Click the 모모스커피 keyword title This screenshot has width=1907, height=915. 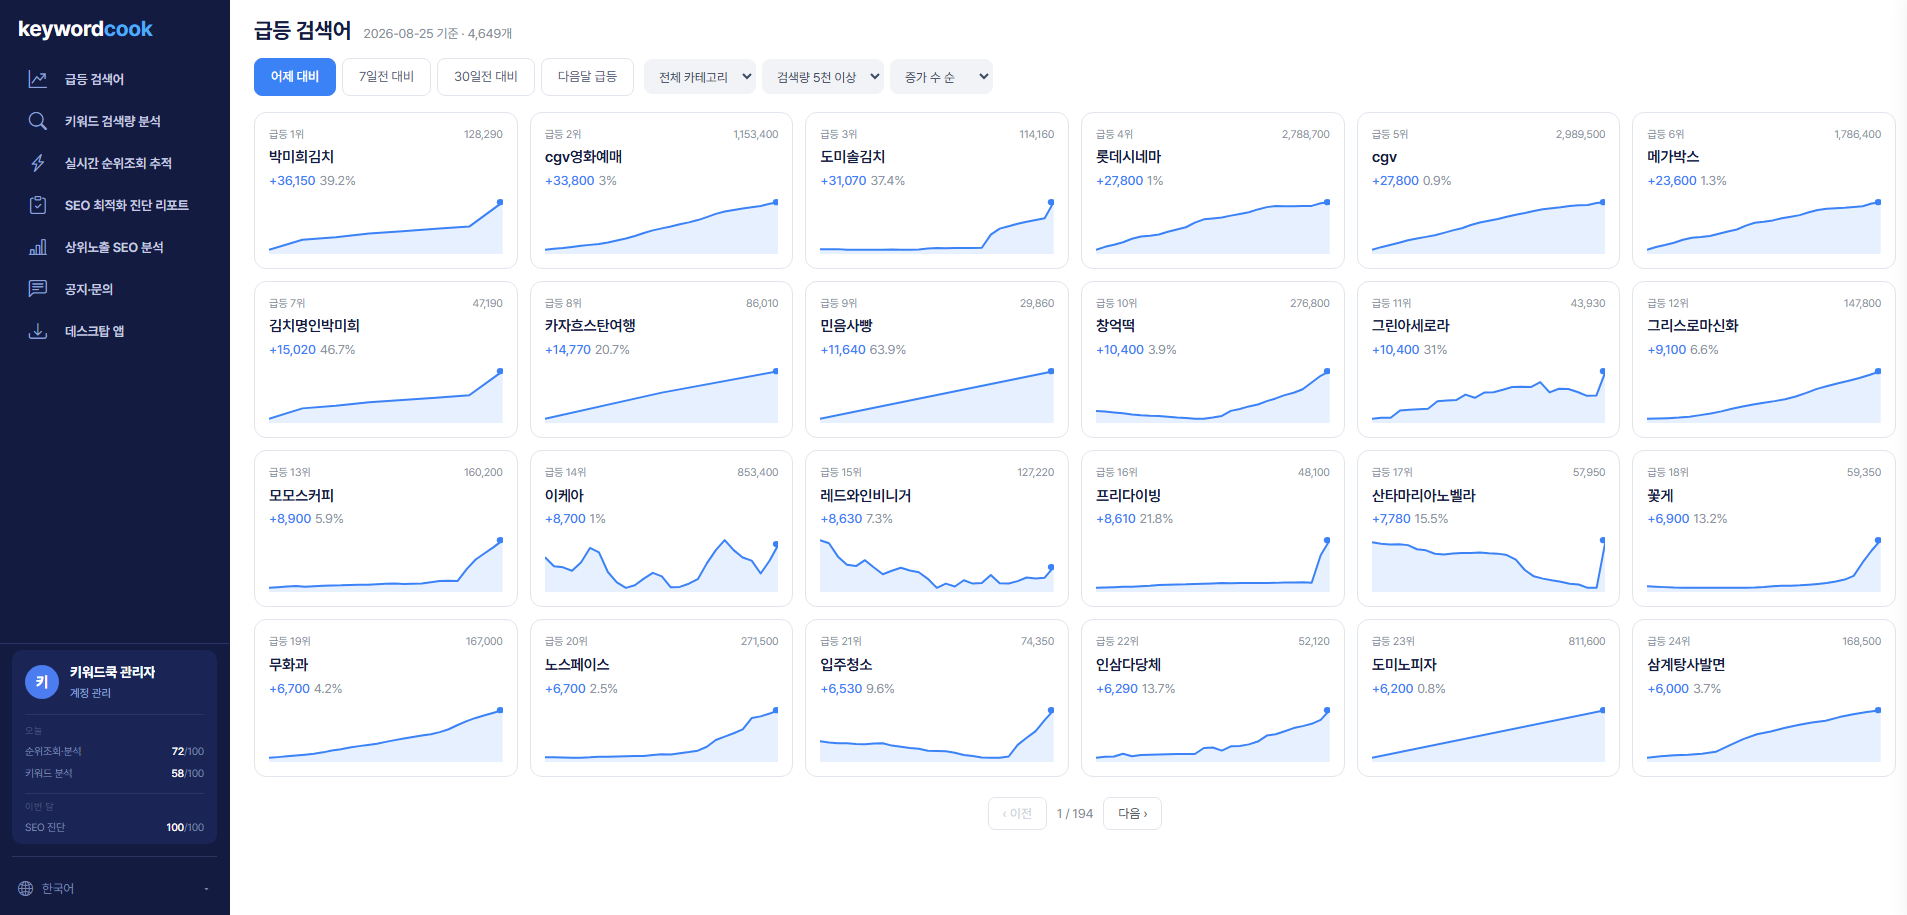coord(301,496)
